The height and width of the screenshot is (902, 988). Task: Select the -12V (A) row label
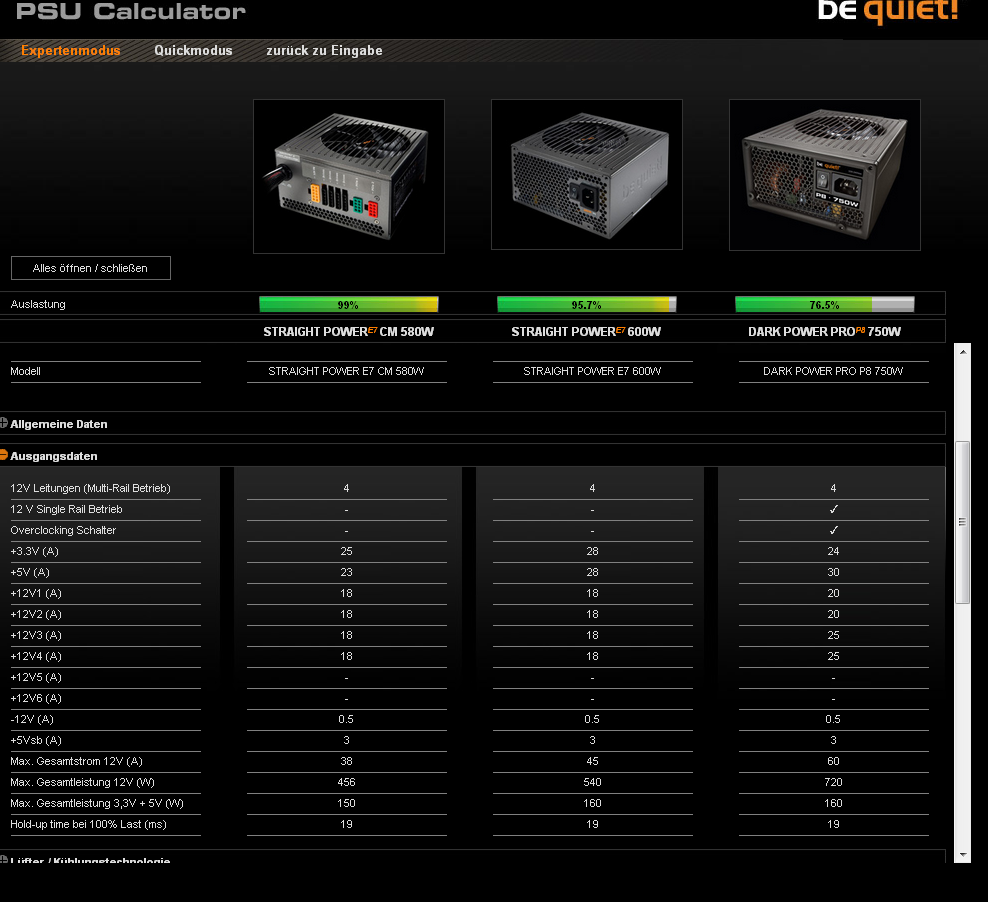[x=32, y=719]
